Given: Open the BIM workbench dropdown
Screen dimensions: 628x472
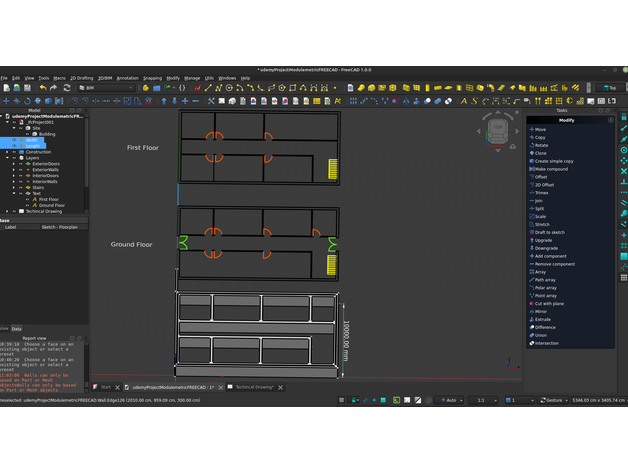Looking at the screenshot, I should (x=109, y=88).
